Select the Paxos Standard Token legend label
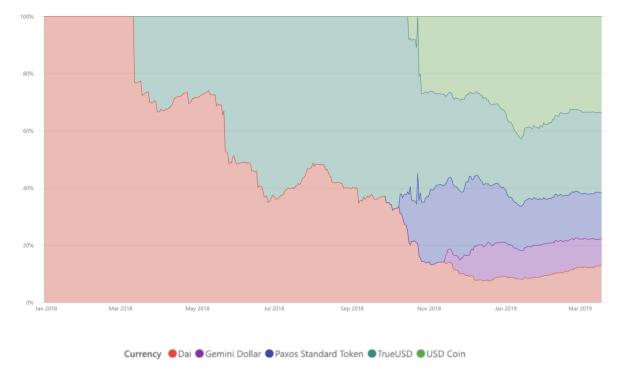This screenshot has width=631, height=384. click(x=319, y=354)
